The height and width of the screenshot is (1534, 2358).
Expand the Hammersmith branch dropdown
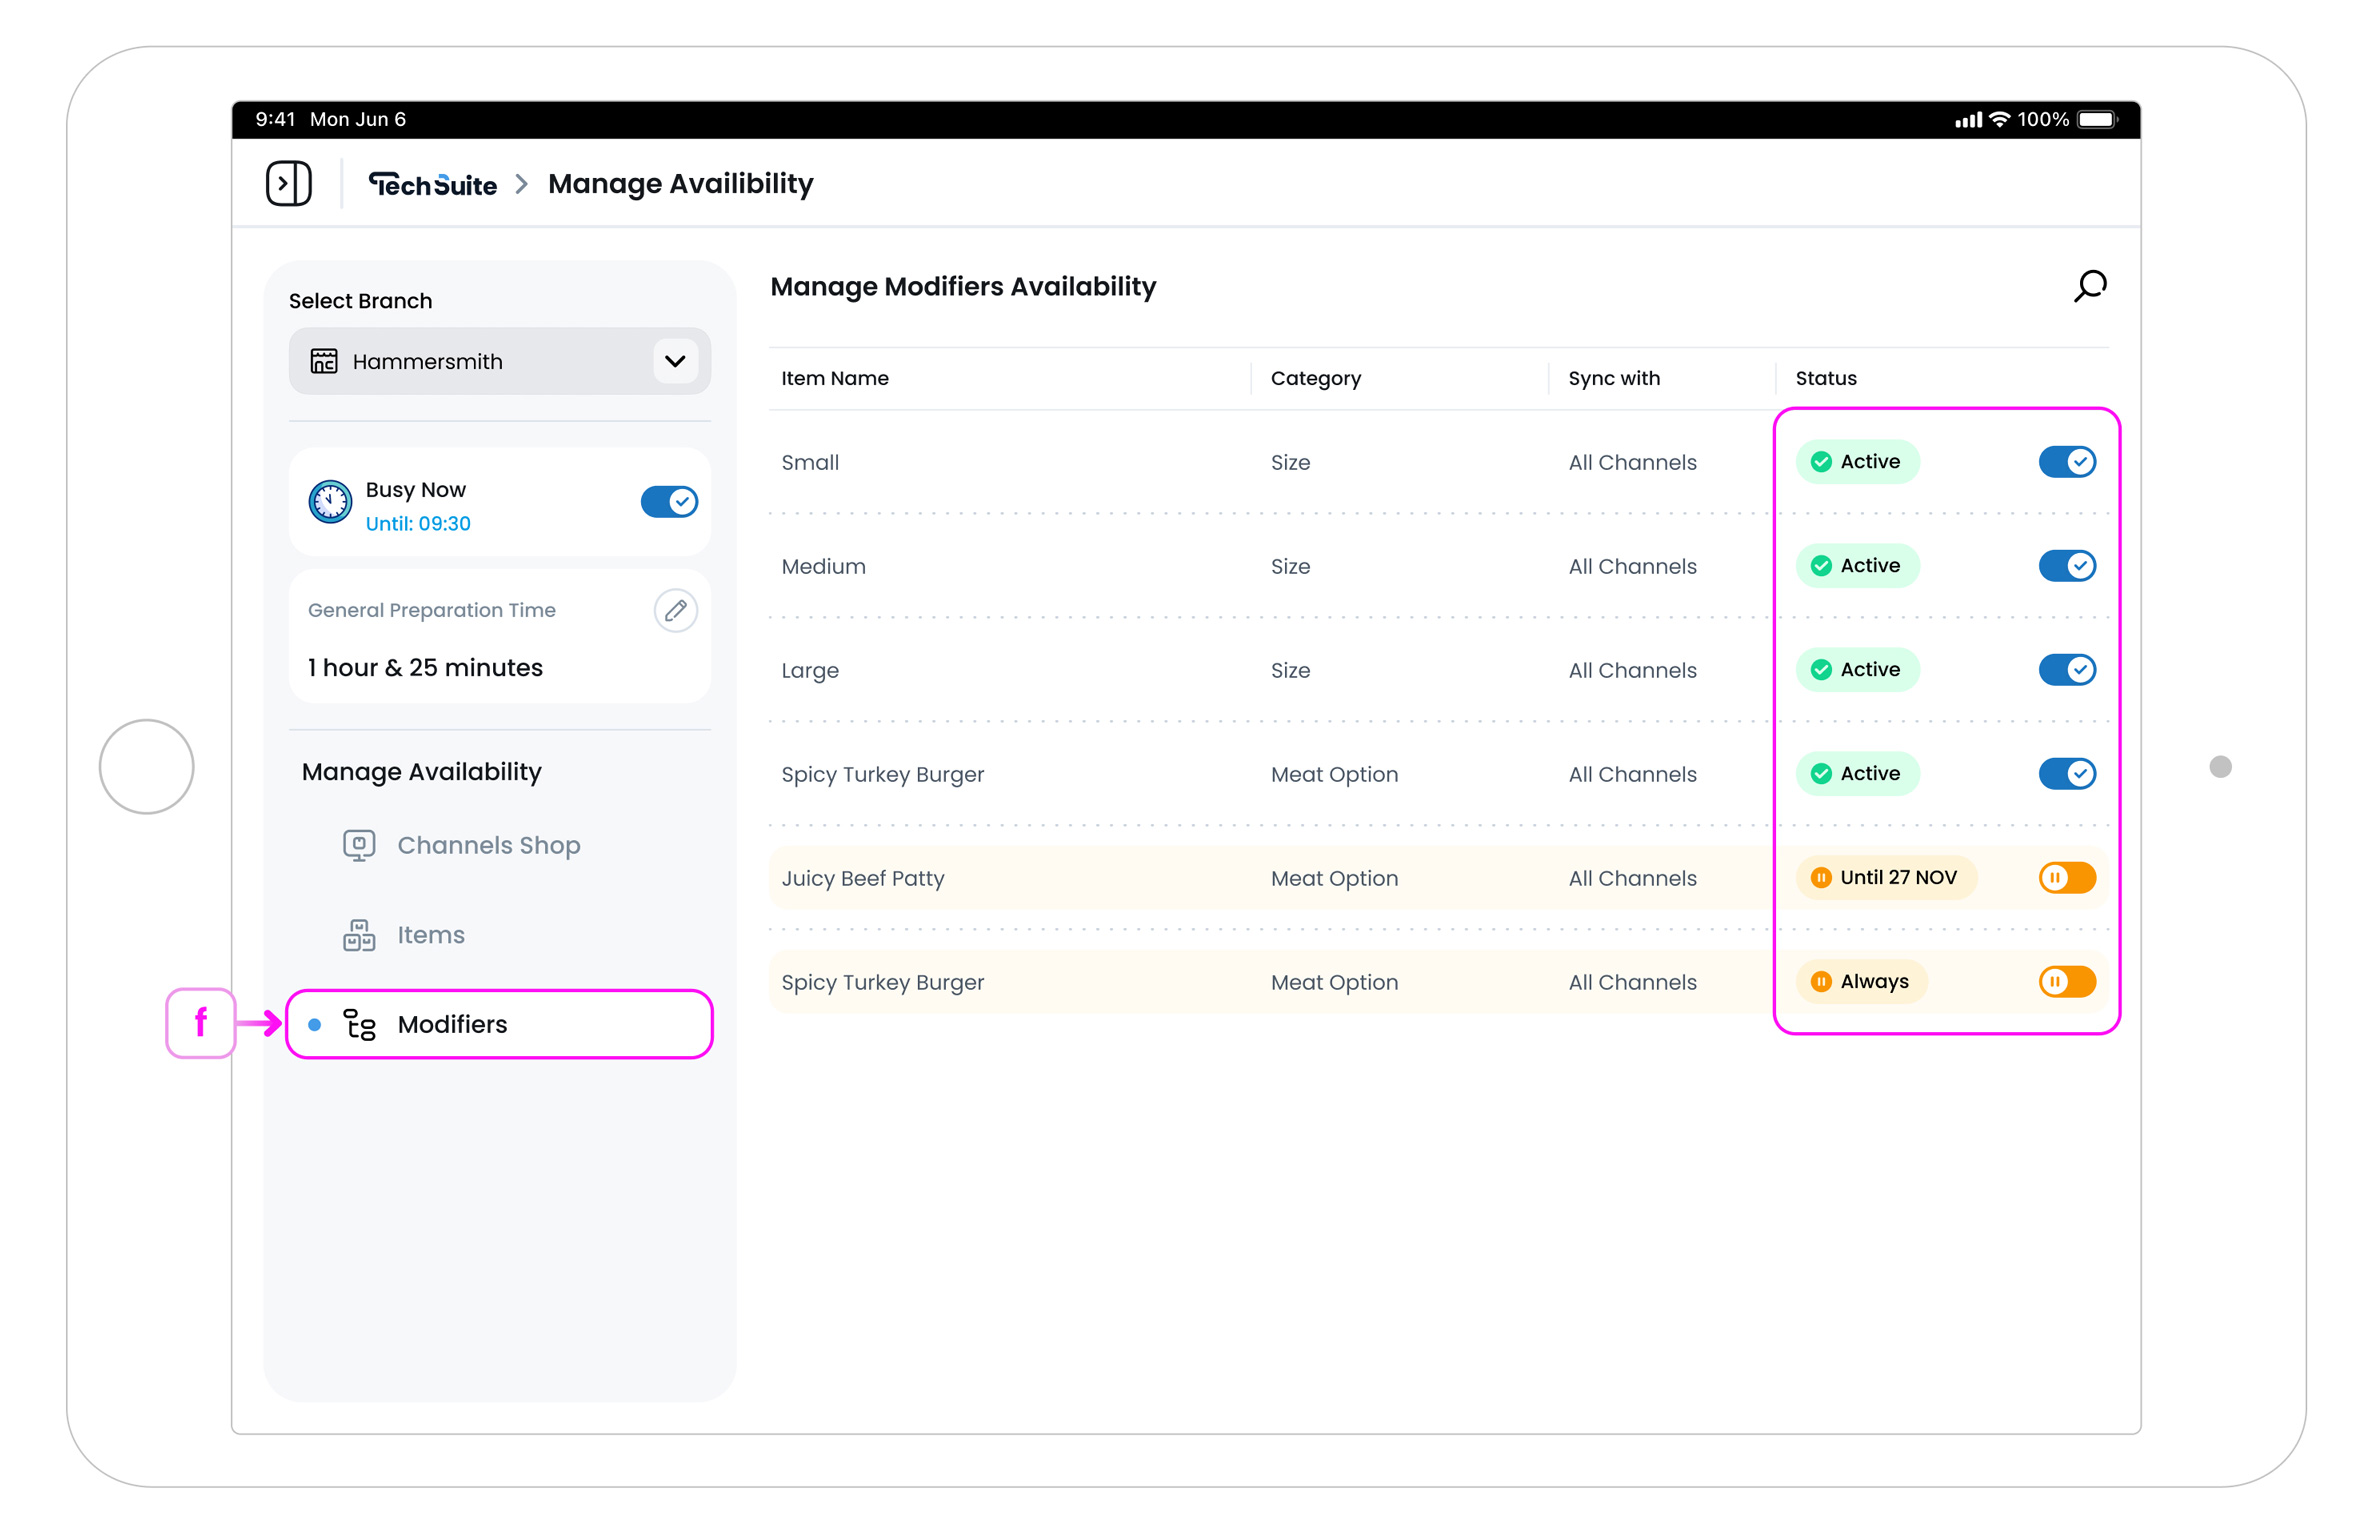674,361
